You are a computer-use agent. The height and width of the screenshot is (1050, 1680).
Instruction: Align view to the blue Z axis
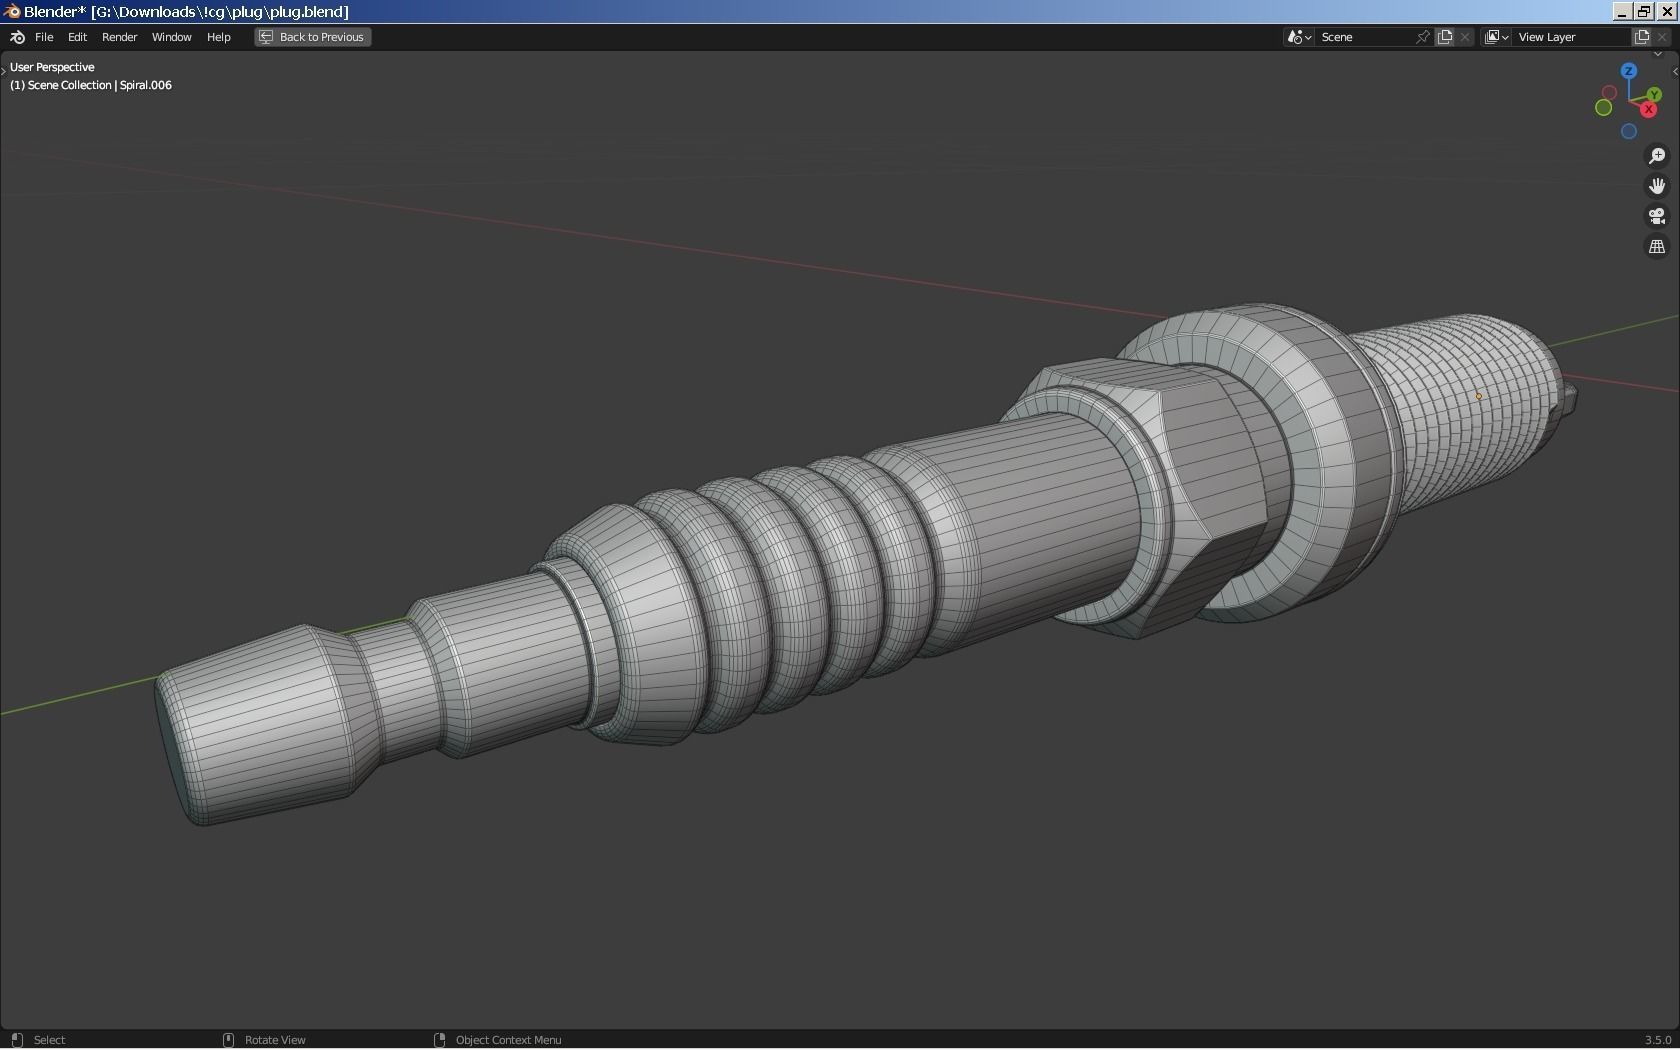click(x=1629, y=71)
